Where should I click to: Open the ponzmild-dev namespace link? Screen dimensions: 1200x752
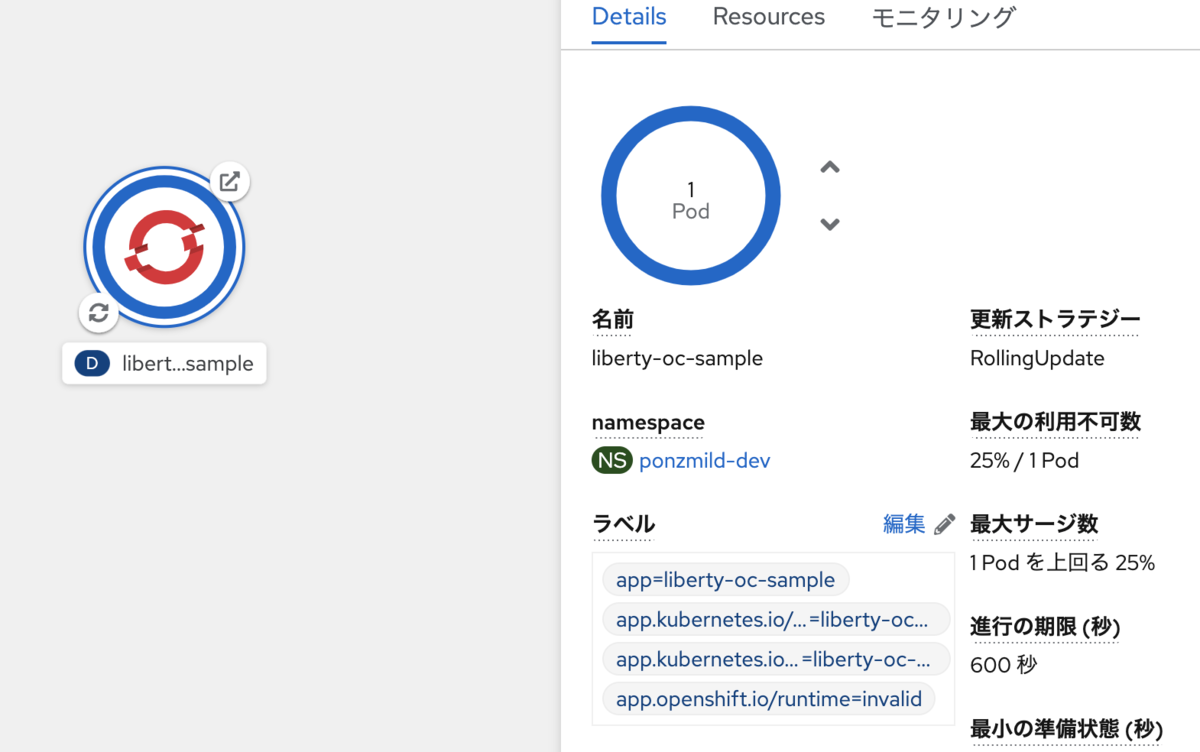point(705,460)
